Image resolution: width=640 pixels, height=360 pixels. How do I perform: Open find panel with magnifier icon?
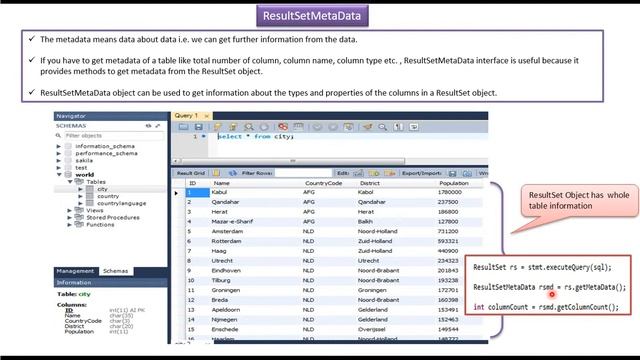point(382,127)
